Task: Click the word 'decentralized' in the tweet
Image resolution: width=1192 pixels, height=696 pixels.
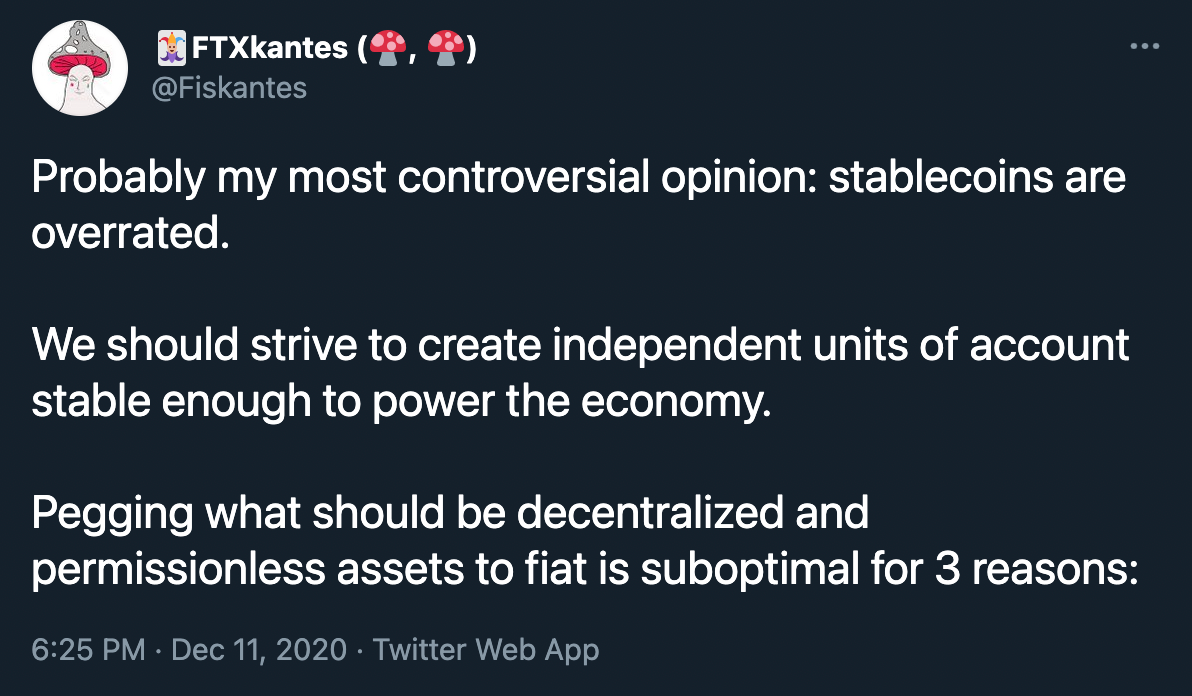Action: [651, 511]
